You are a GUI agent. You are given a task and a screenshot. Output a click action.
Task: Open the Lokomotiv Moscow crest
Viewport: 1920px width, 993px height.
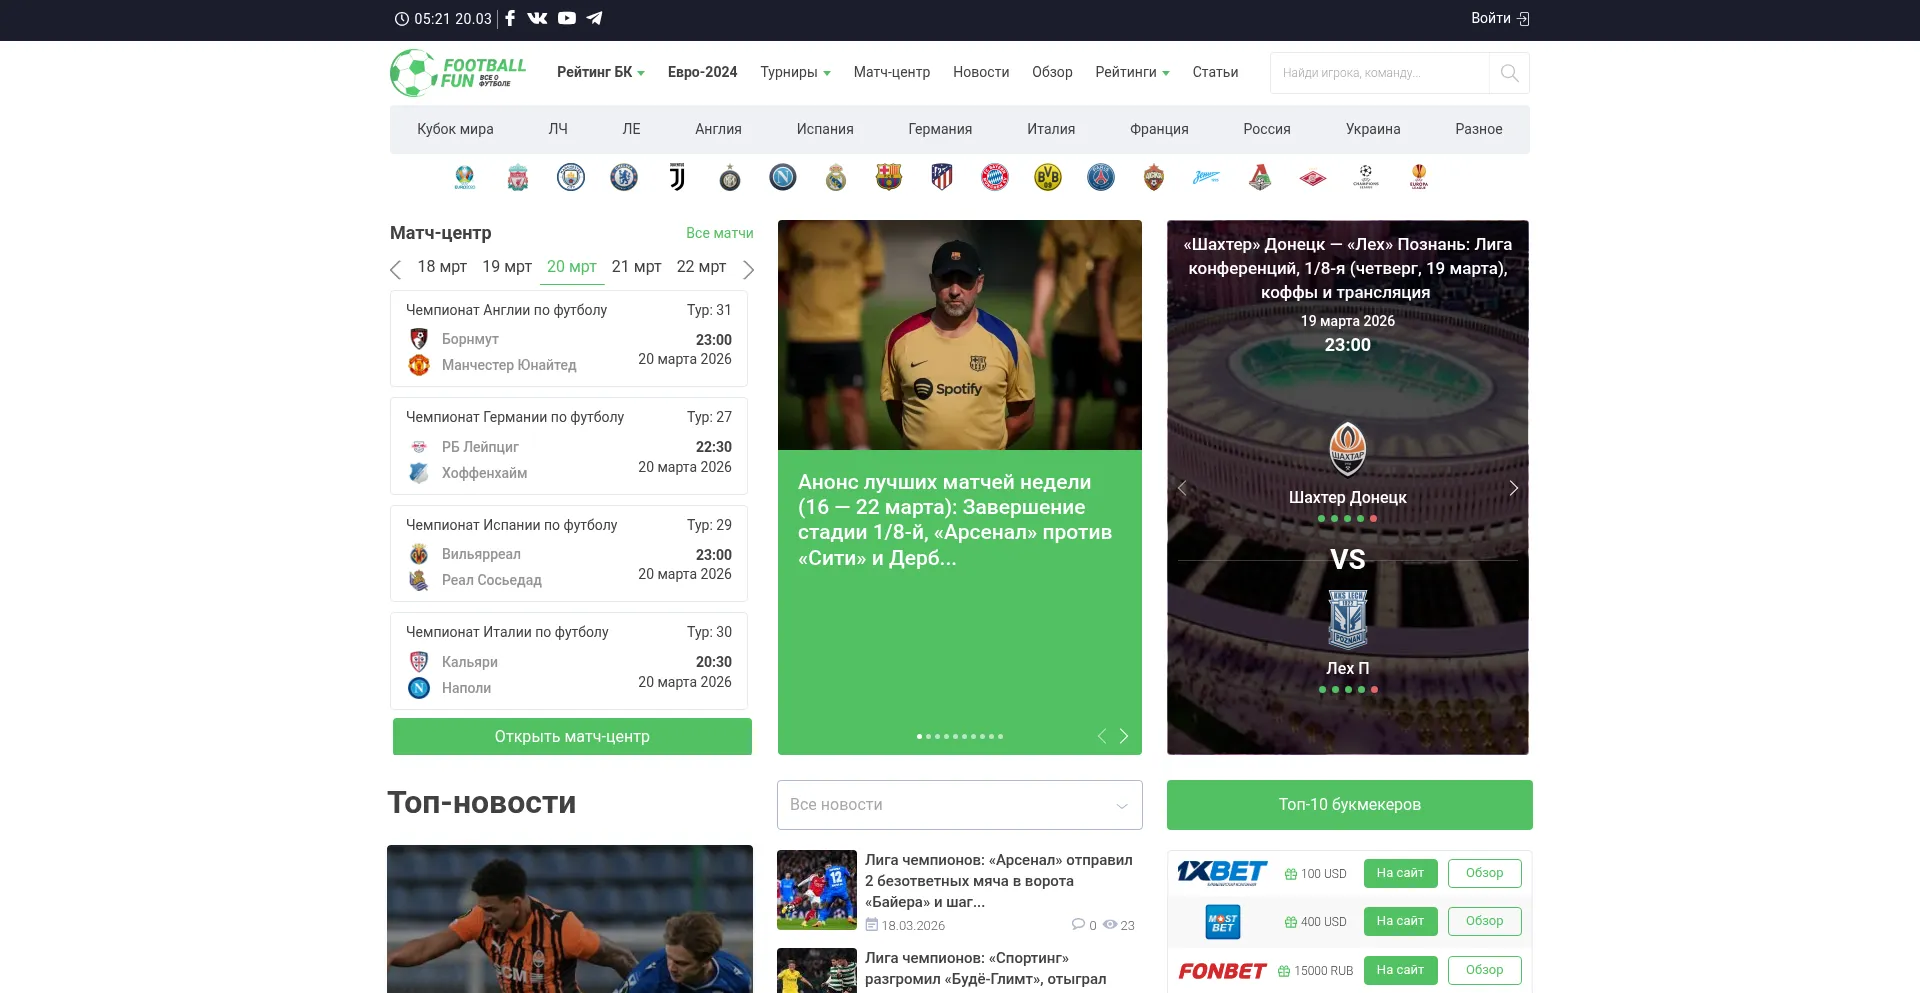click(1260, 177)
